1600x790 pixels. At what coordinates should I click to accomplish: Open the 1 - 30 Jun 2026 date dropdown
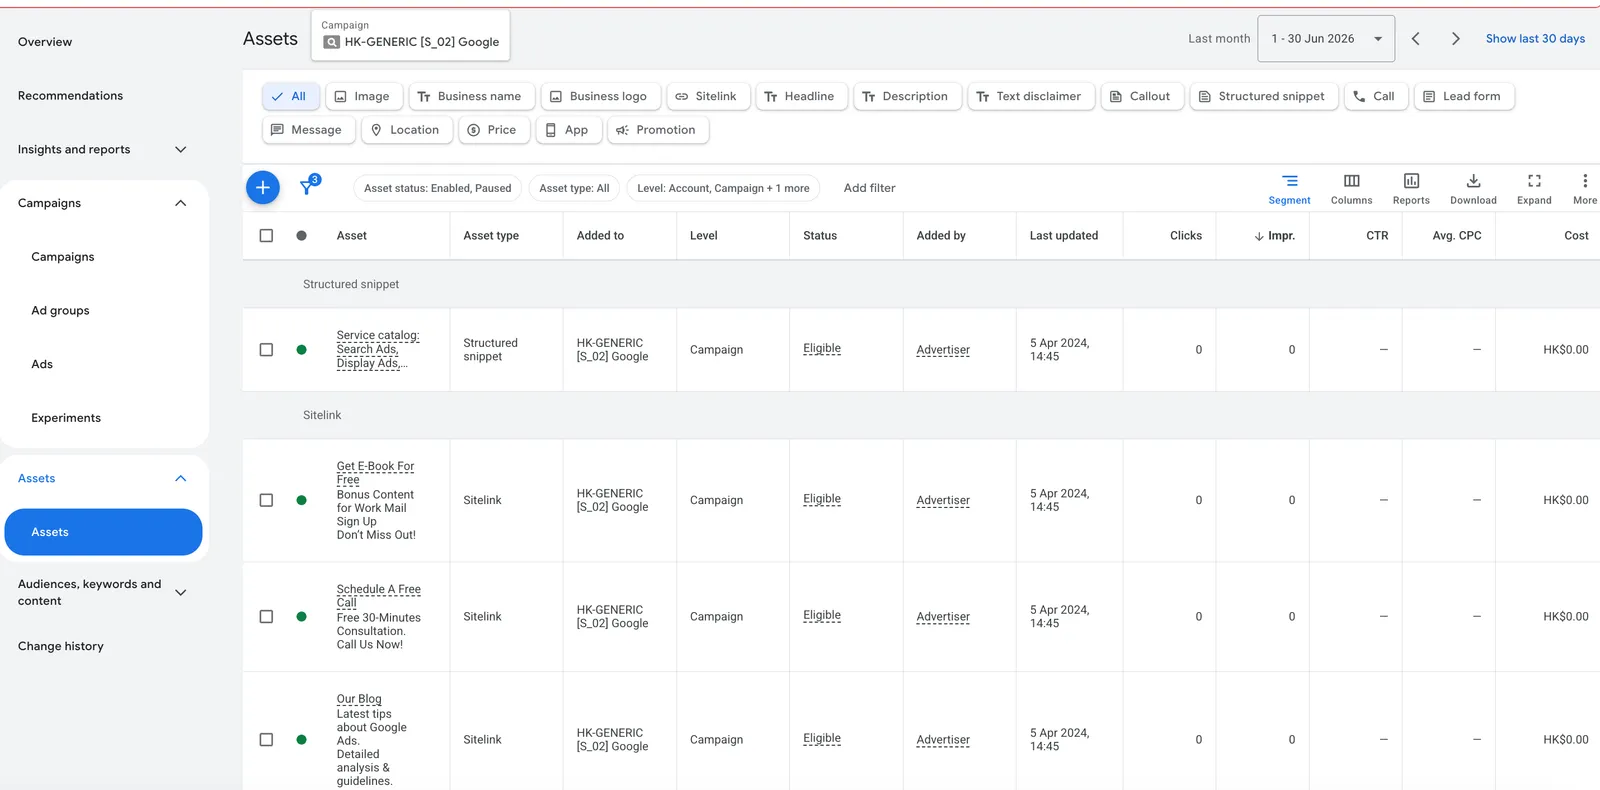tap(1326, 39)
